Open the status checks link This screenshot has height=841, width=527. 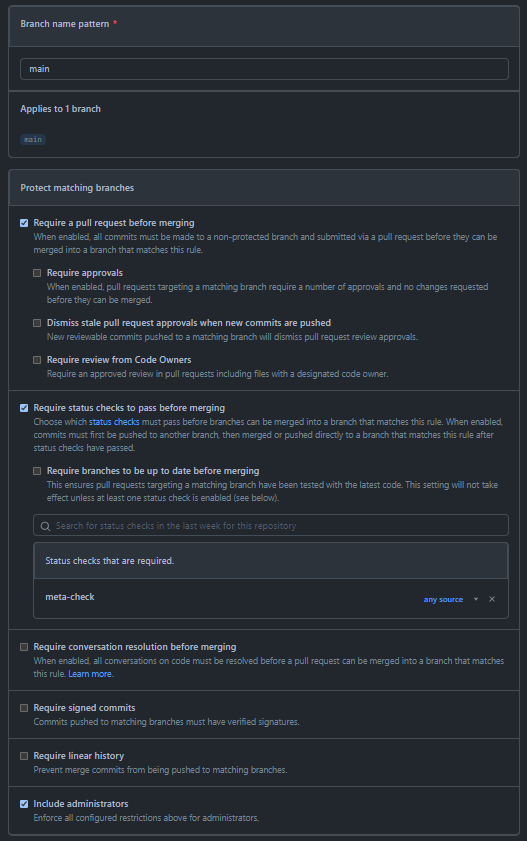(114, 422)
